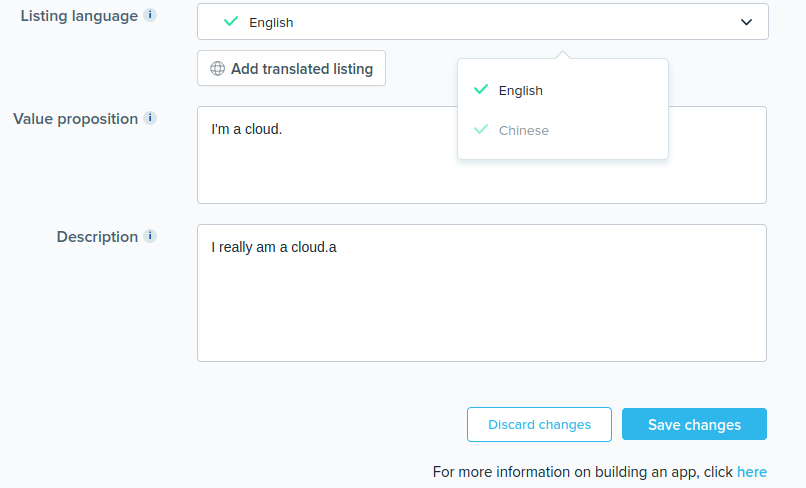This screenshot has width=806, height=488.
Task: Click the globe icon for translated listing
Action: 217,69
